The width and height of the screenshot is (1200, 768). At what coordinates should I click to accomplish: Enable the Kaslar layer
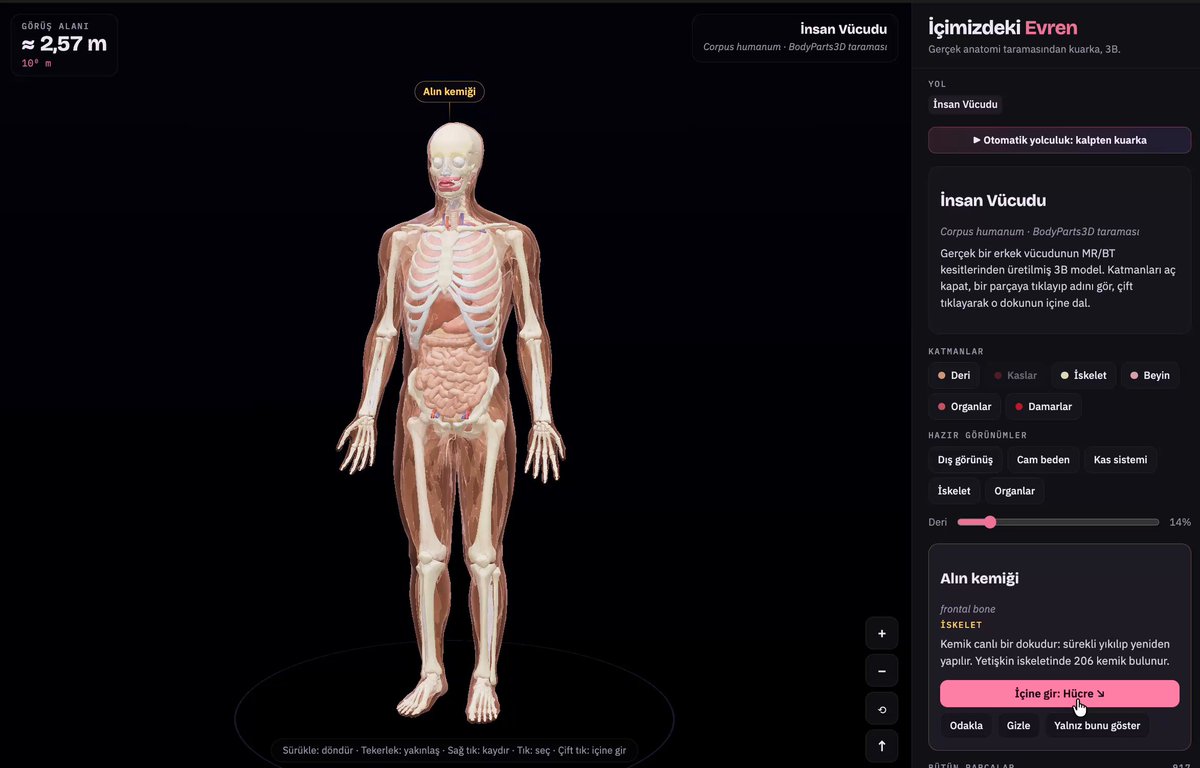[1015, 376]
